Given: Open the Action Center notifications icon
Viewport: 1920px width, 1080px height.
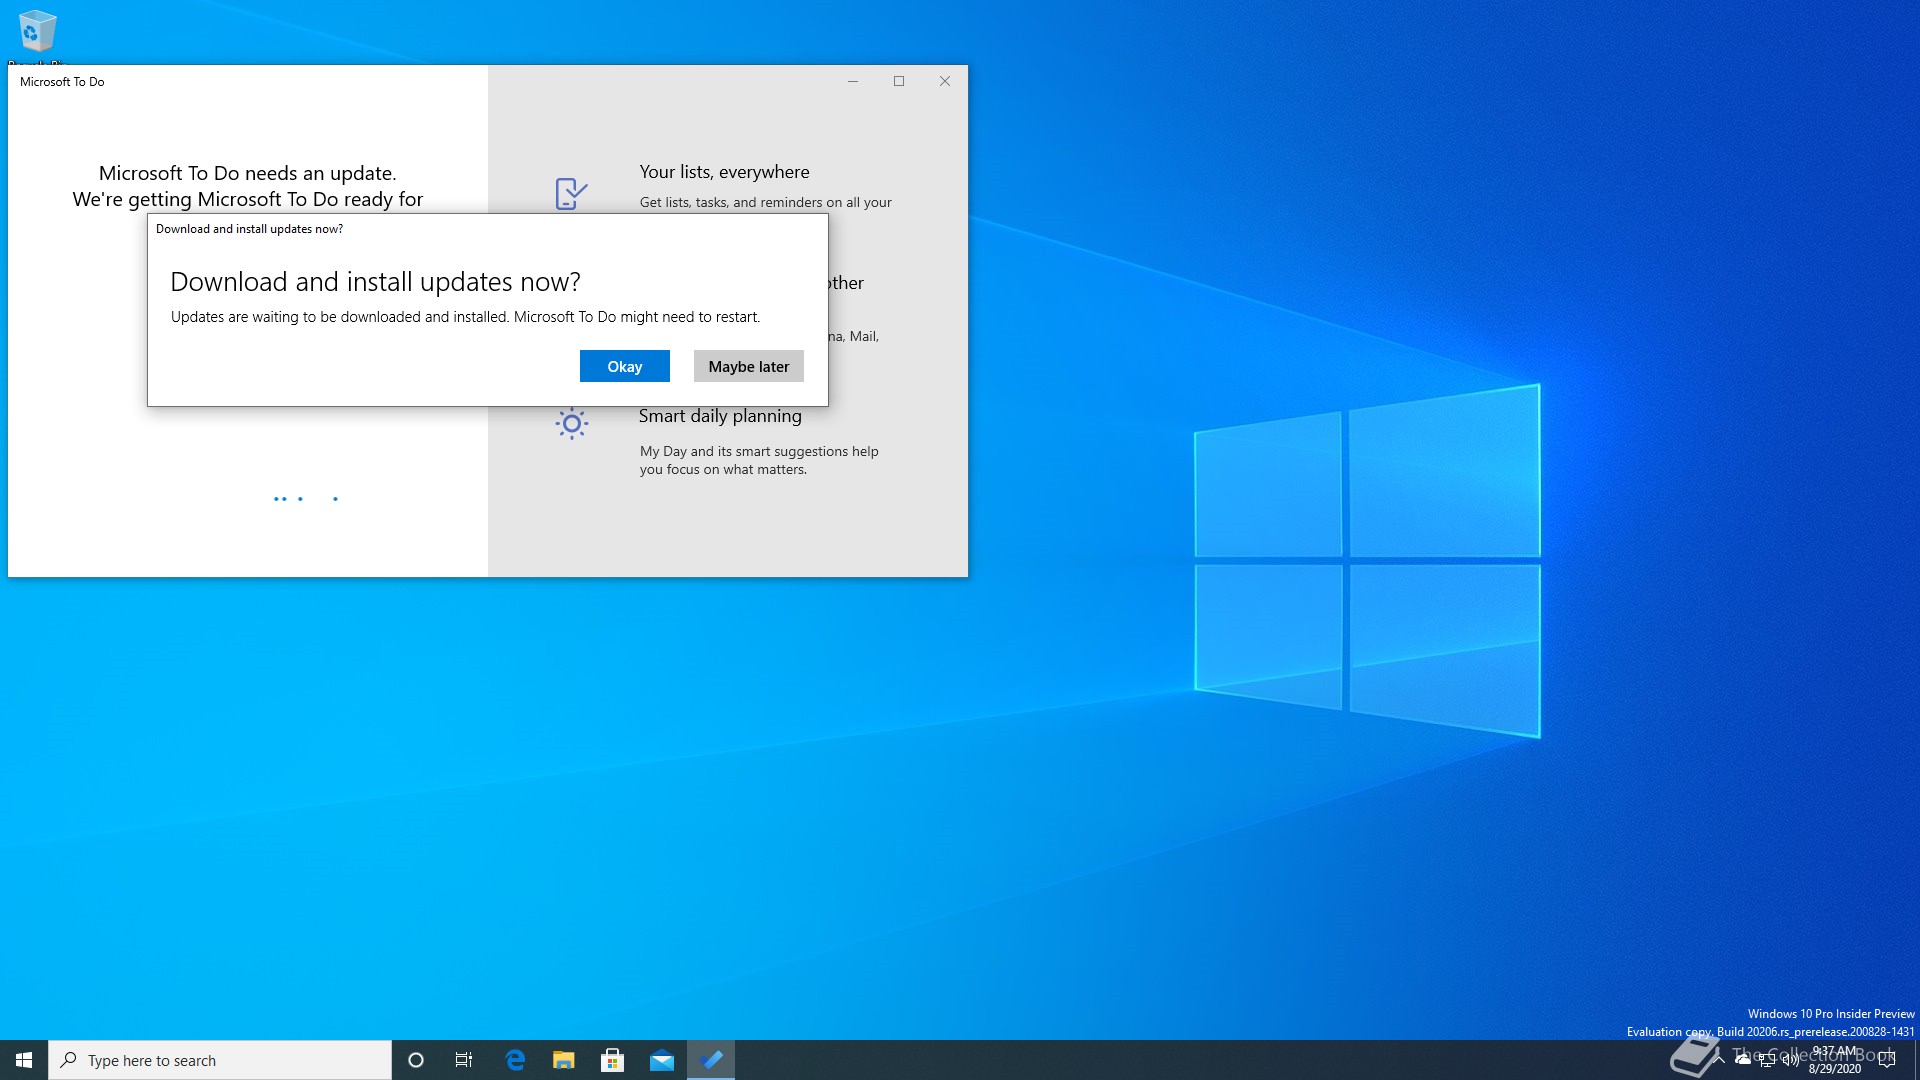Looking at the screenshot, I should 1887,1060.
